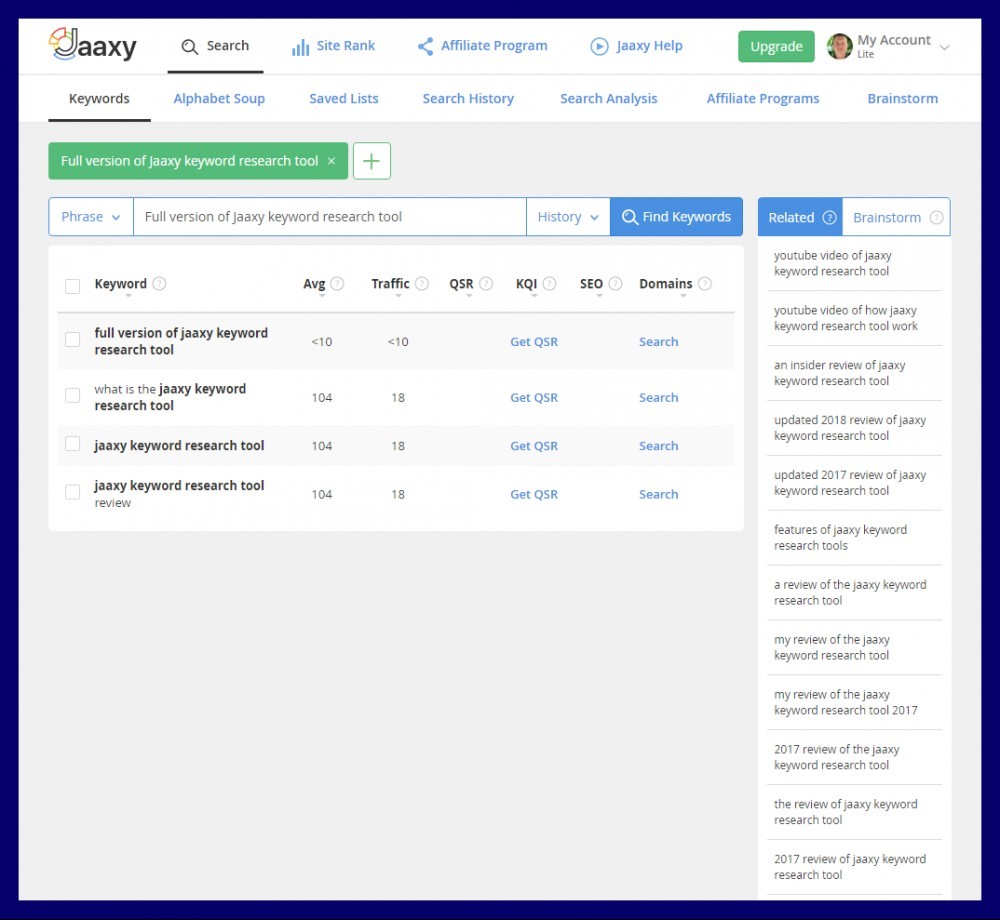Select related 'updated 2018 review of jaaxy keyword research tool'
This screenshot has width=1000, height=920.
[854, 428]
